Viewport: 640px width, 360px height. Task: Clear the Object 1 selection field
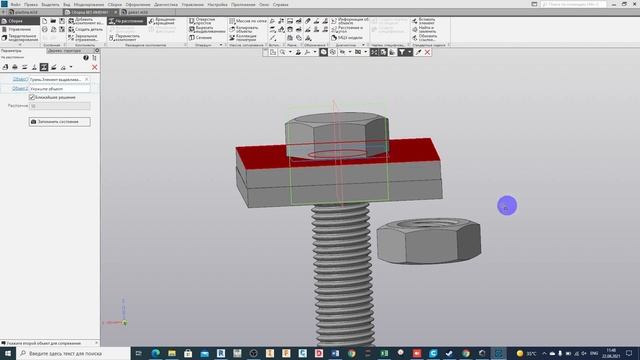coord(87,79)
